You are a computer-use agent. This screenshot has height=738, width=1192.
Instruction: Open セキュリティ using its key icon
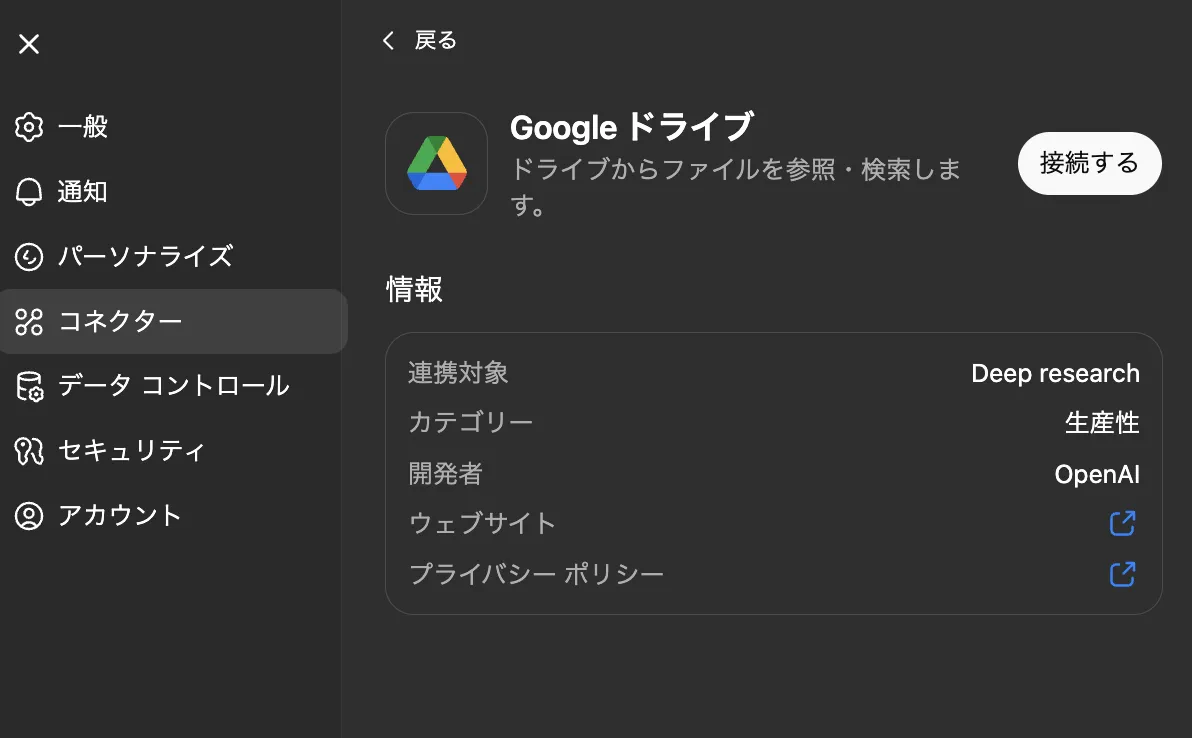pyautogui.click(x=29, y=451)
